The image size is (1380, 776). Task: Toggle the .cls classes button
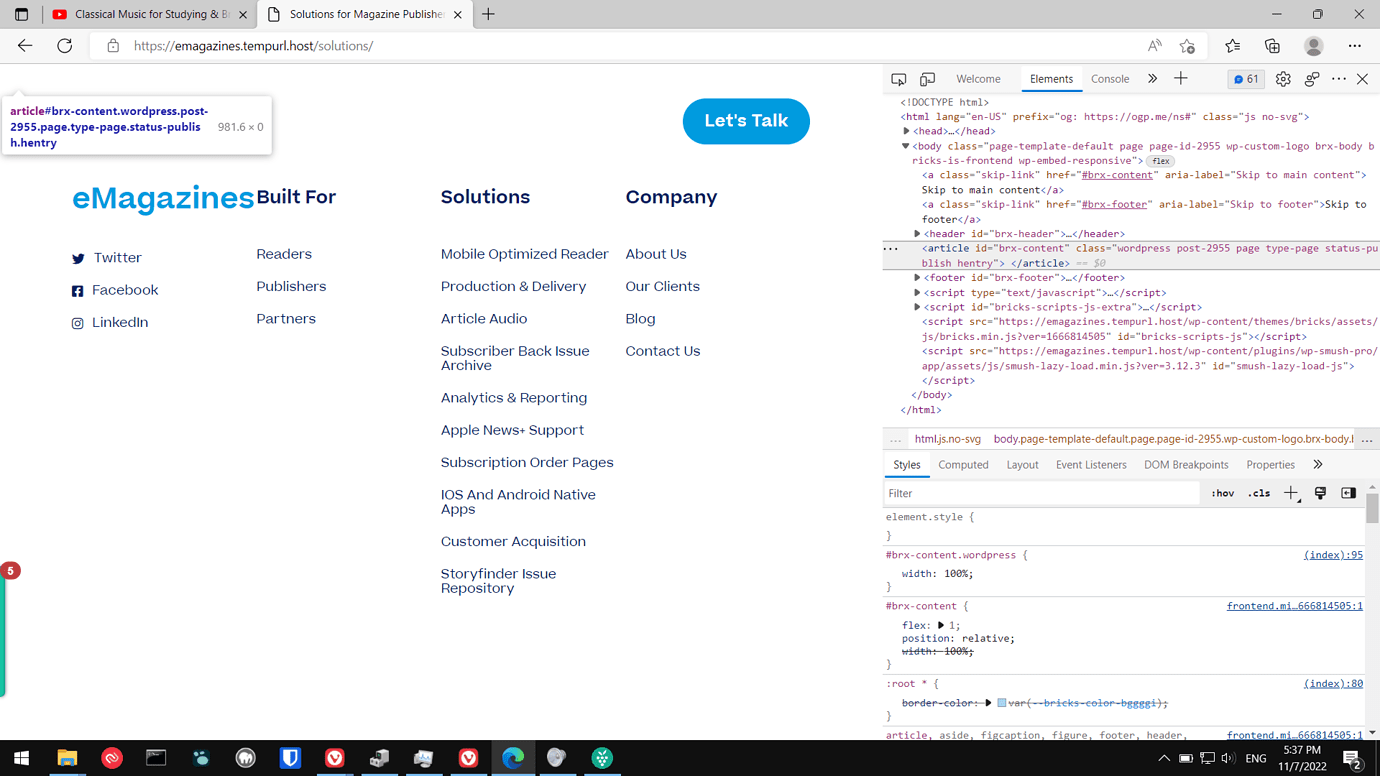coord(1259,493)
